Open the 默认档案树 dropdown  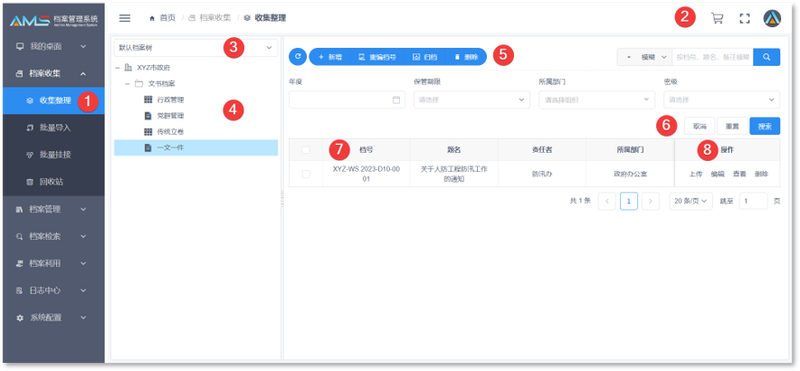(196, 48)
